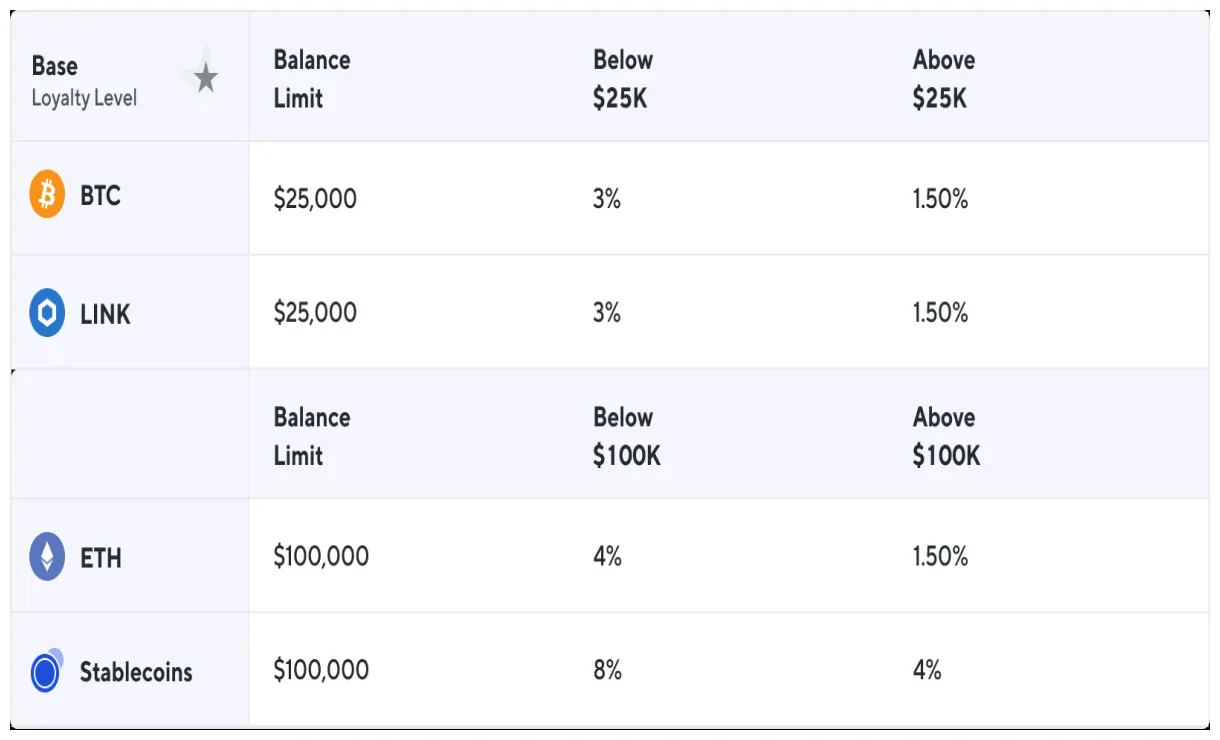Click the 4% ETH rate below $100K
This screenshot has width=1220, height=740.
click(607, 556)
